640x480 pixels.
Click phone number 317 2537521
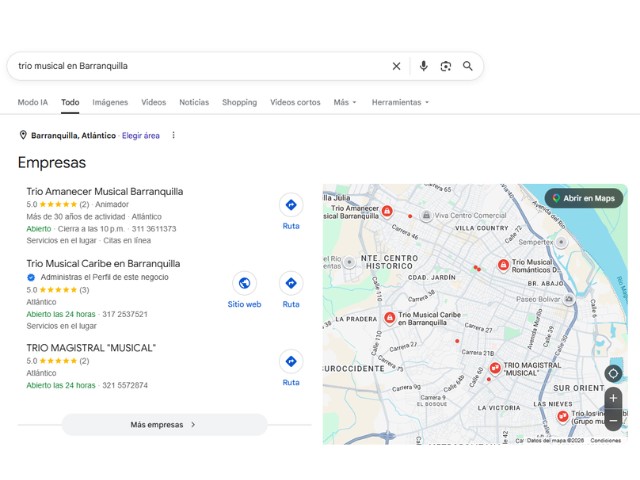[125, 314]
